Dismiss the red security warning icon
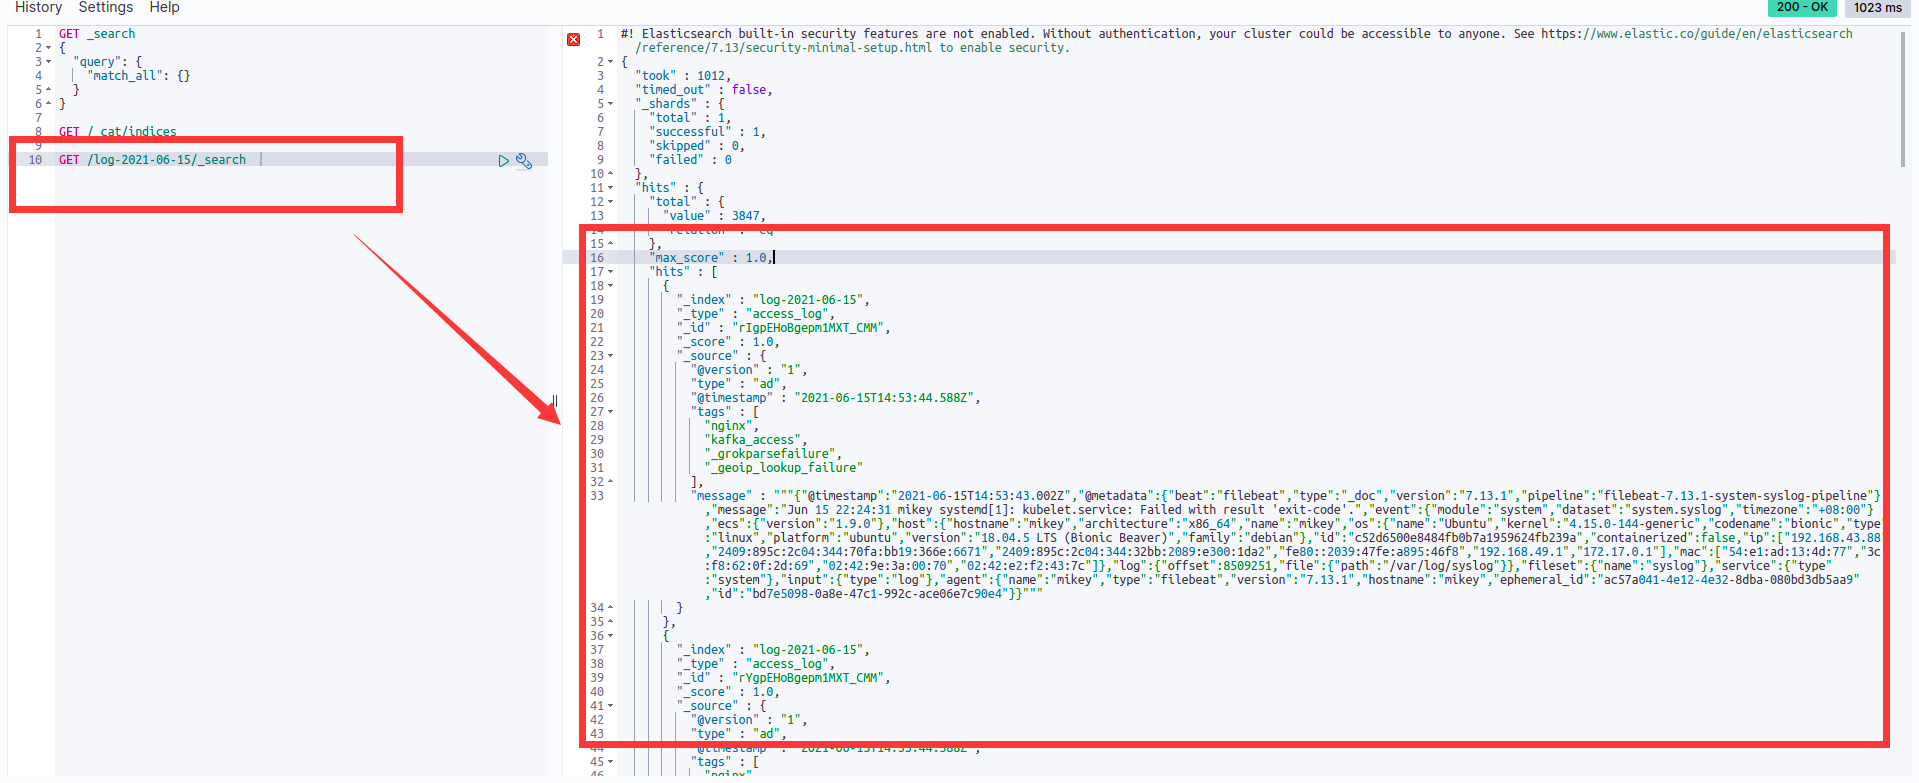The width and height of the screenshot is (1919, 783). click(x=573, y=40)
